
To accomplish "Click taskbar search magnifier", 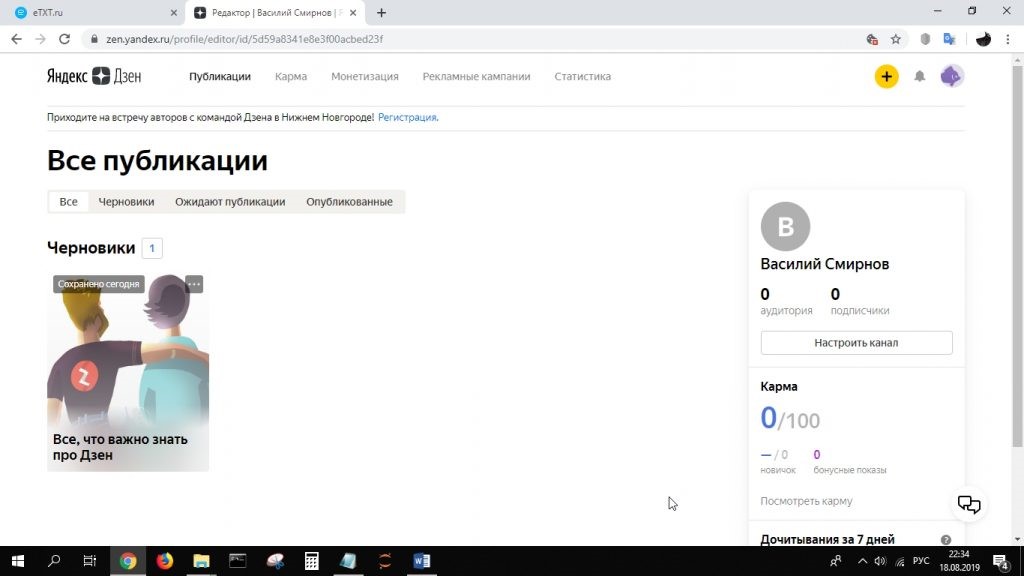I will (x=54, y=561).
